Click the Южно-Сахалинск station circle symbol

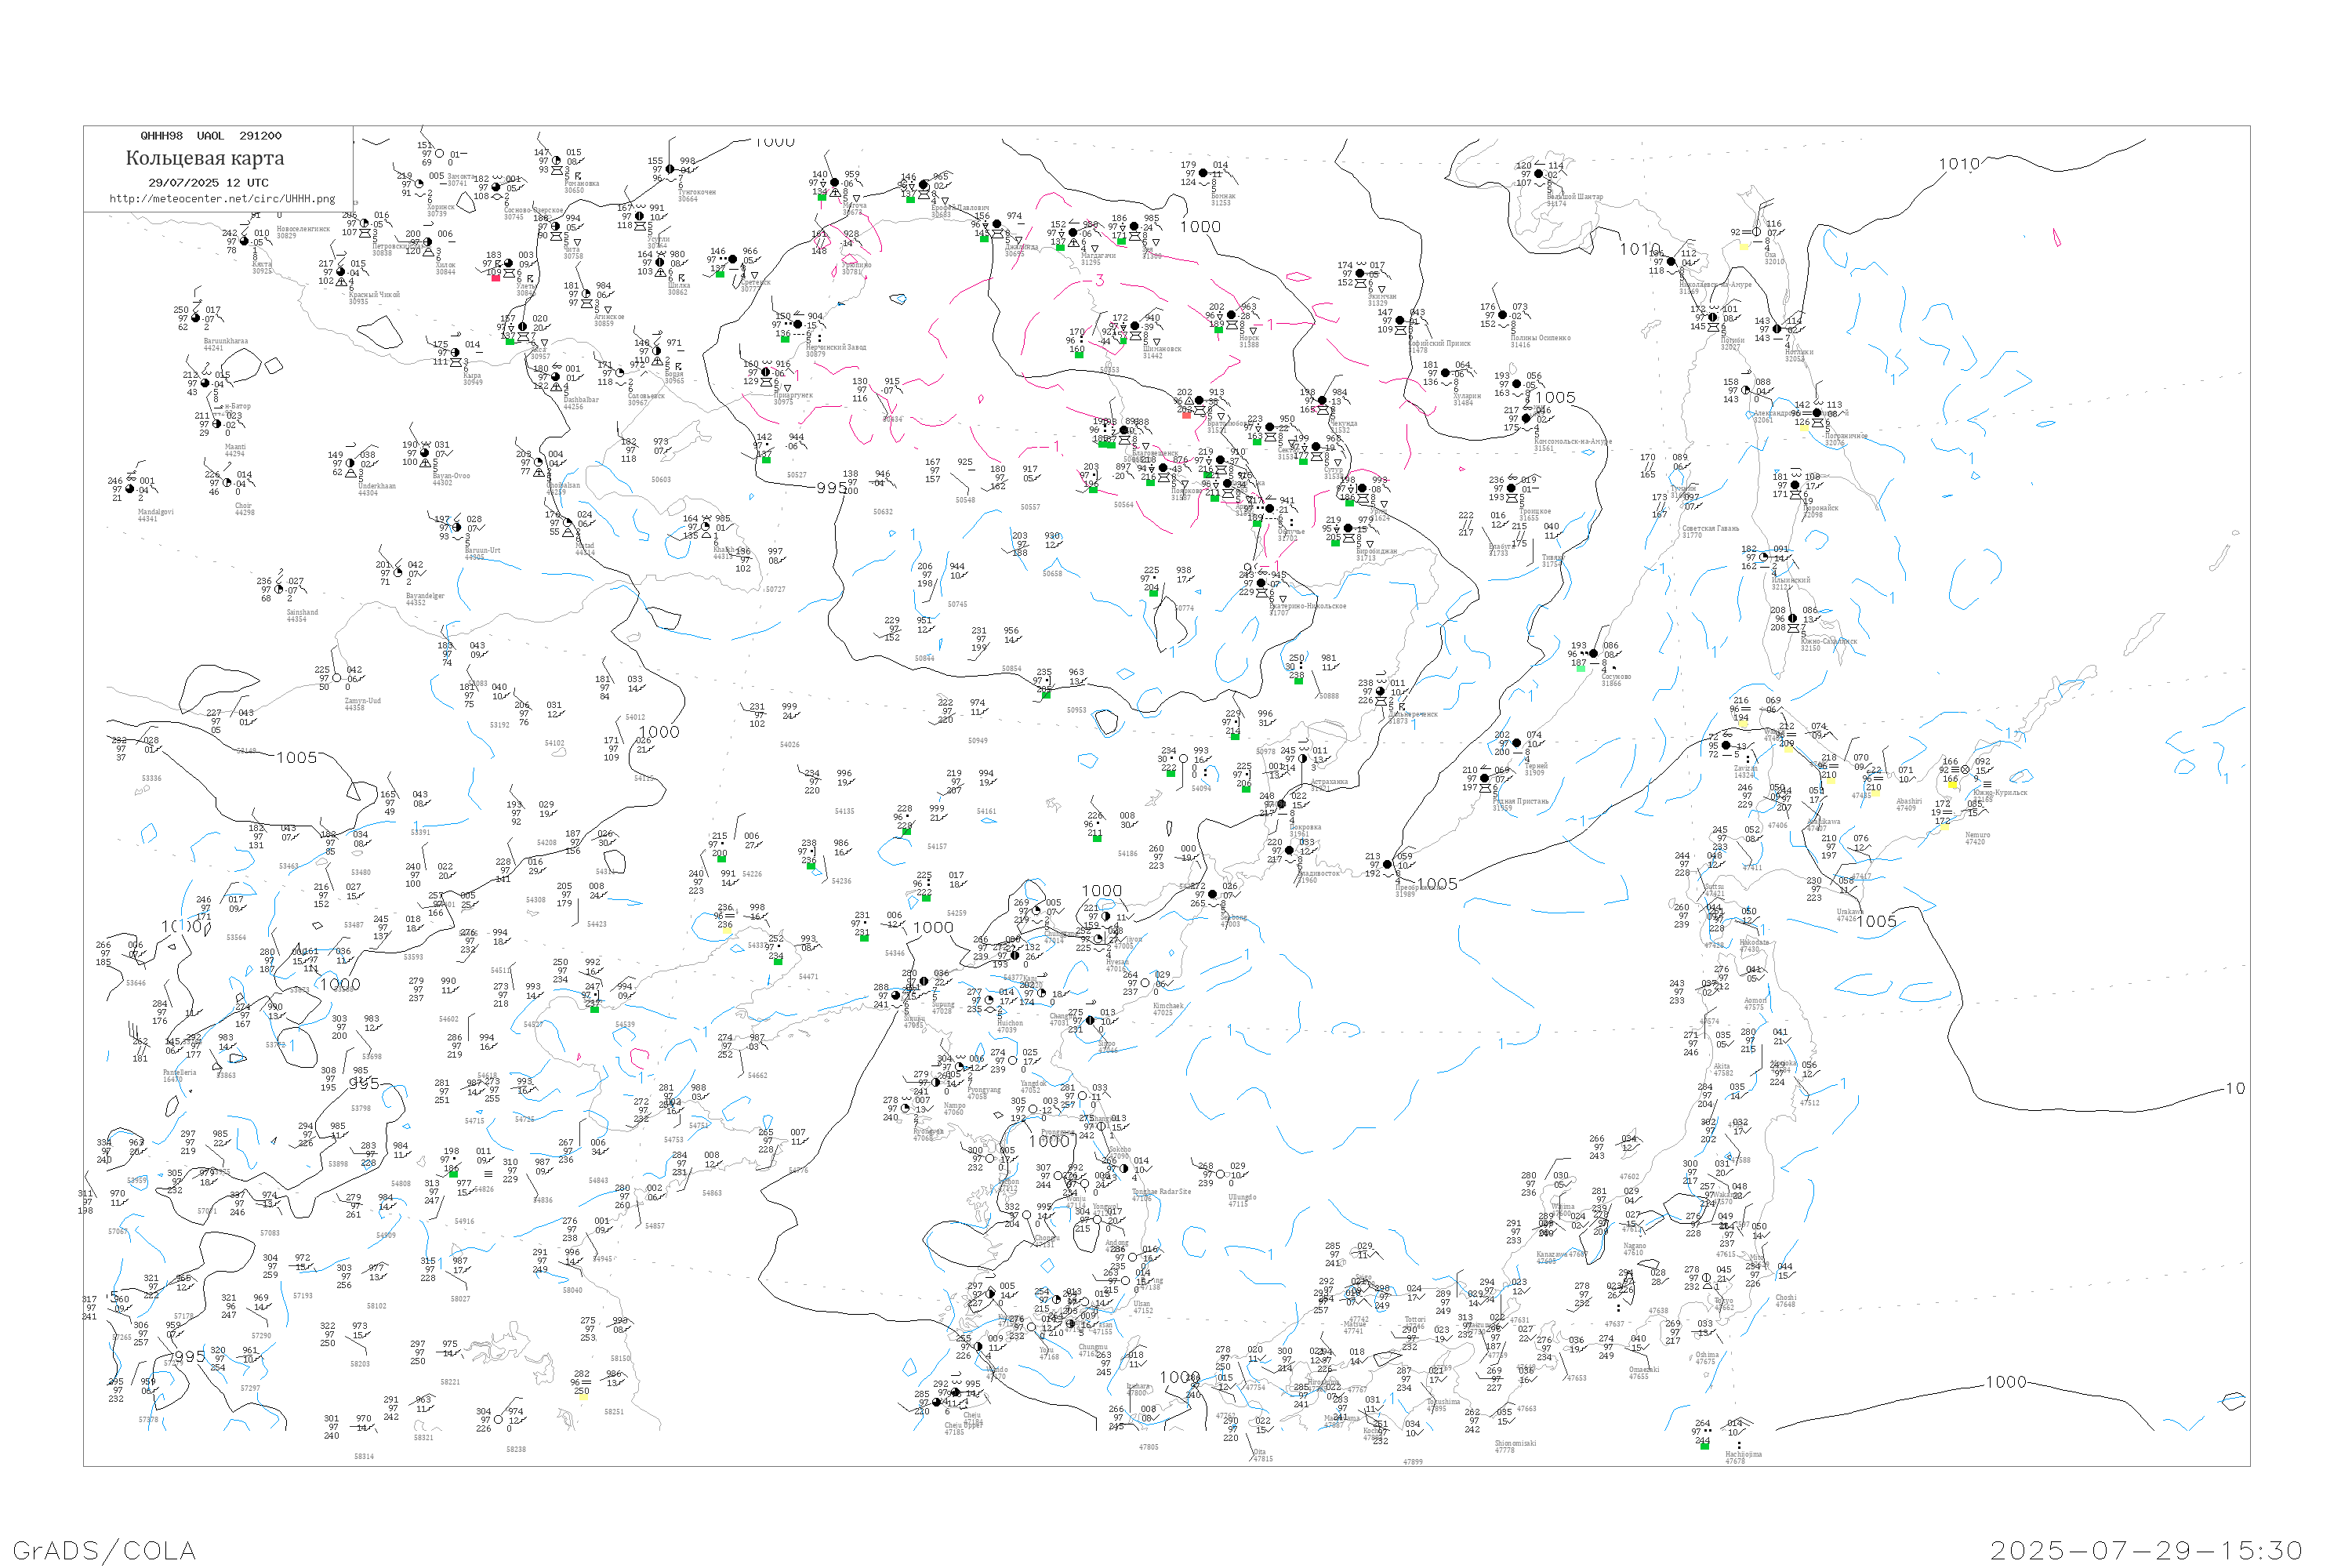[1793, 619]
